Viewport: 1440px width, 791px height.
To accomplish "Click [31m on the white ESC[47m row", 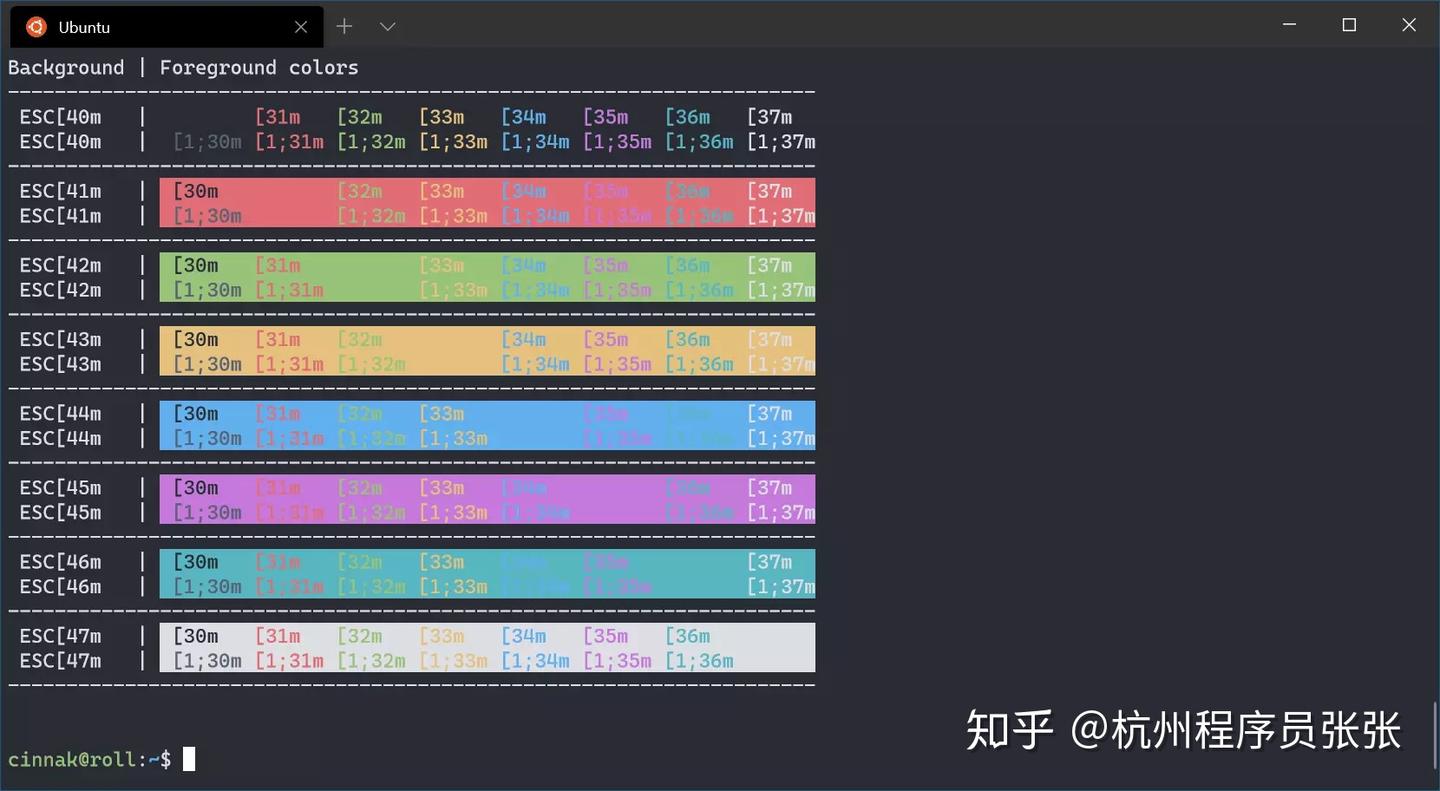I will coord(277,635).
